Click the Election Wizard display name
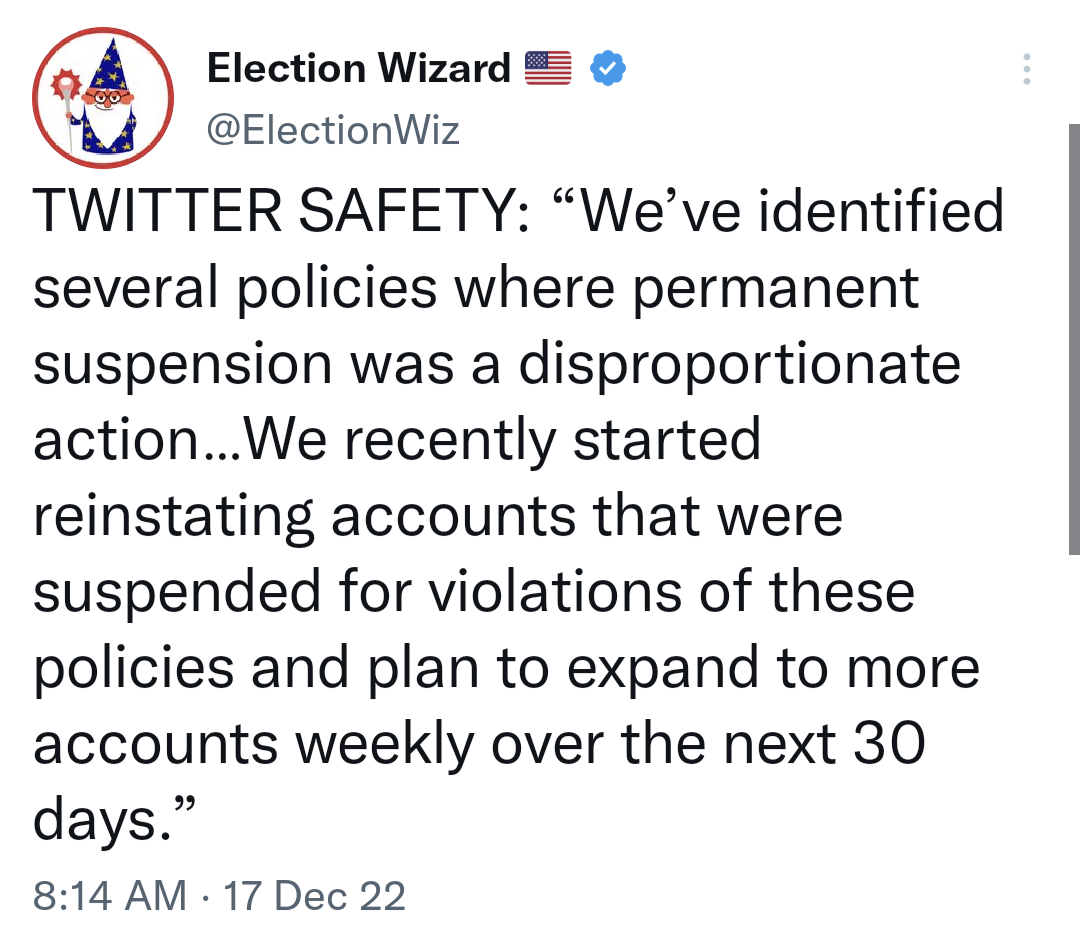This screenshot has width=1080, height=946. pos(358,68)
